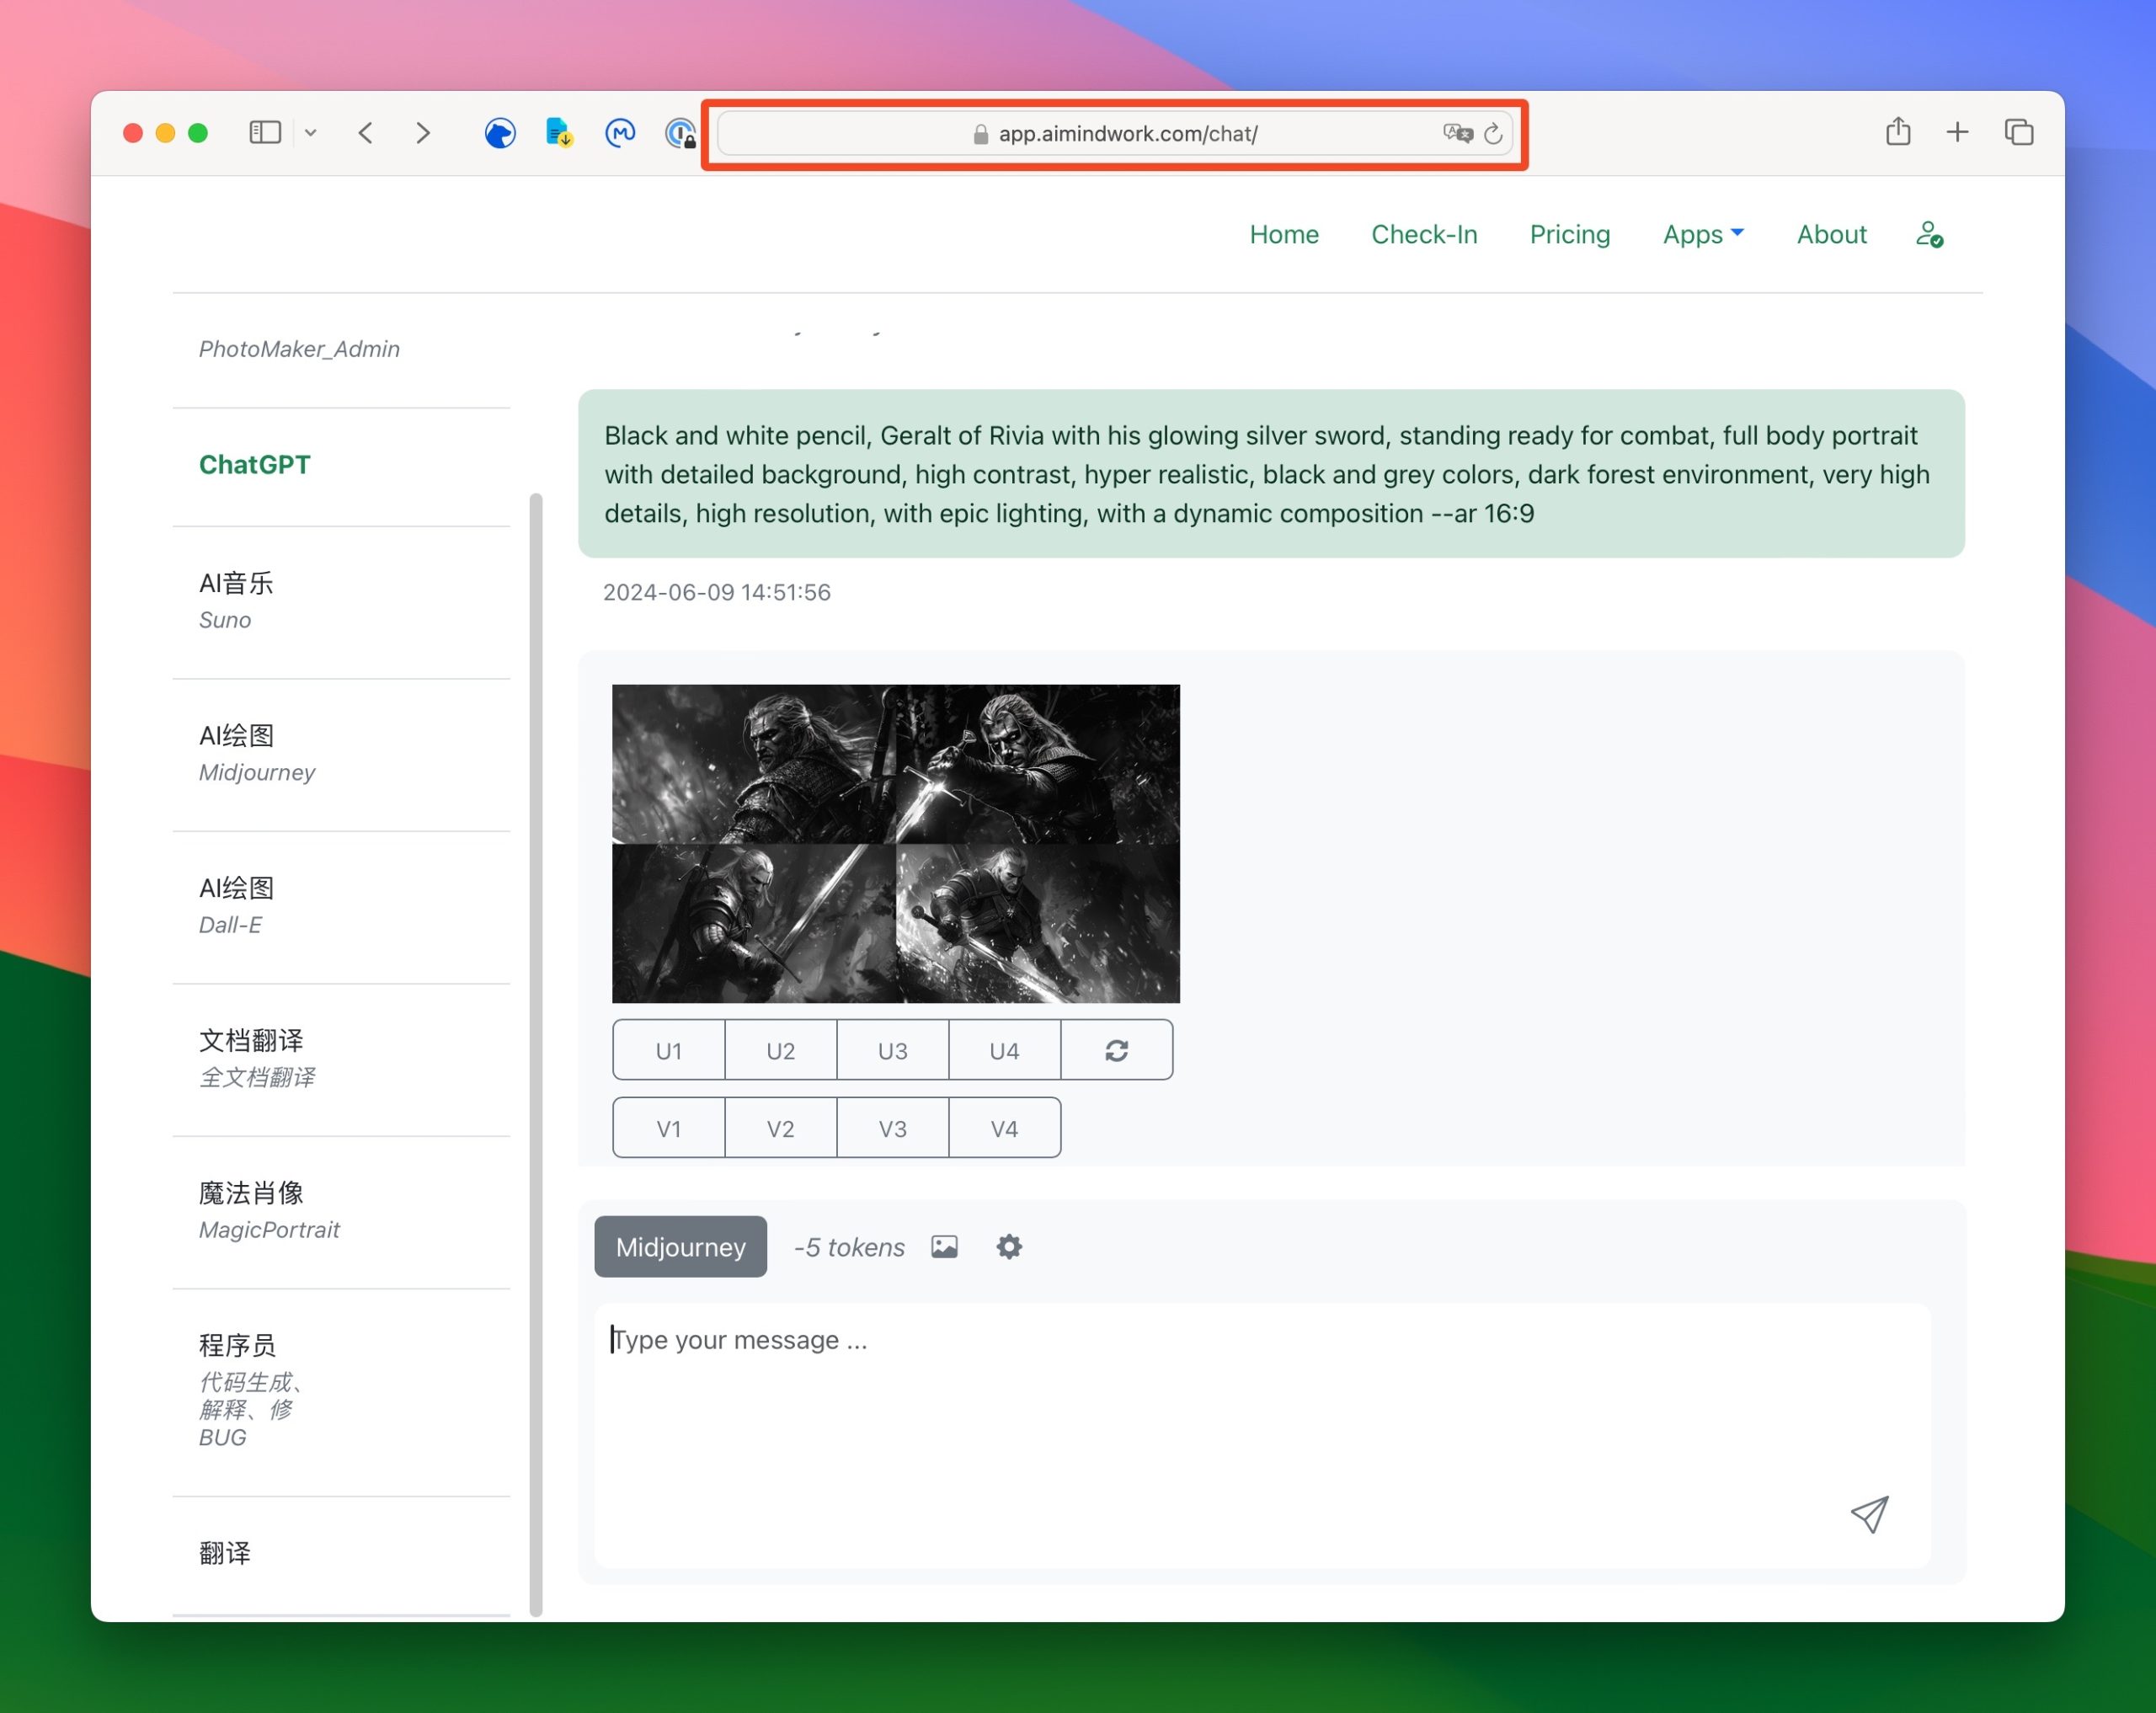
Task: Click the Home navigation link
Action: click(1284, 234)
